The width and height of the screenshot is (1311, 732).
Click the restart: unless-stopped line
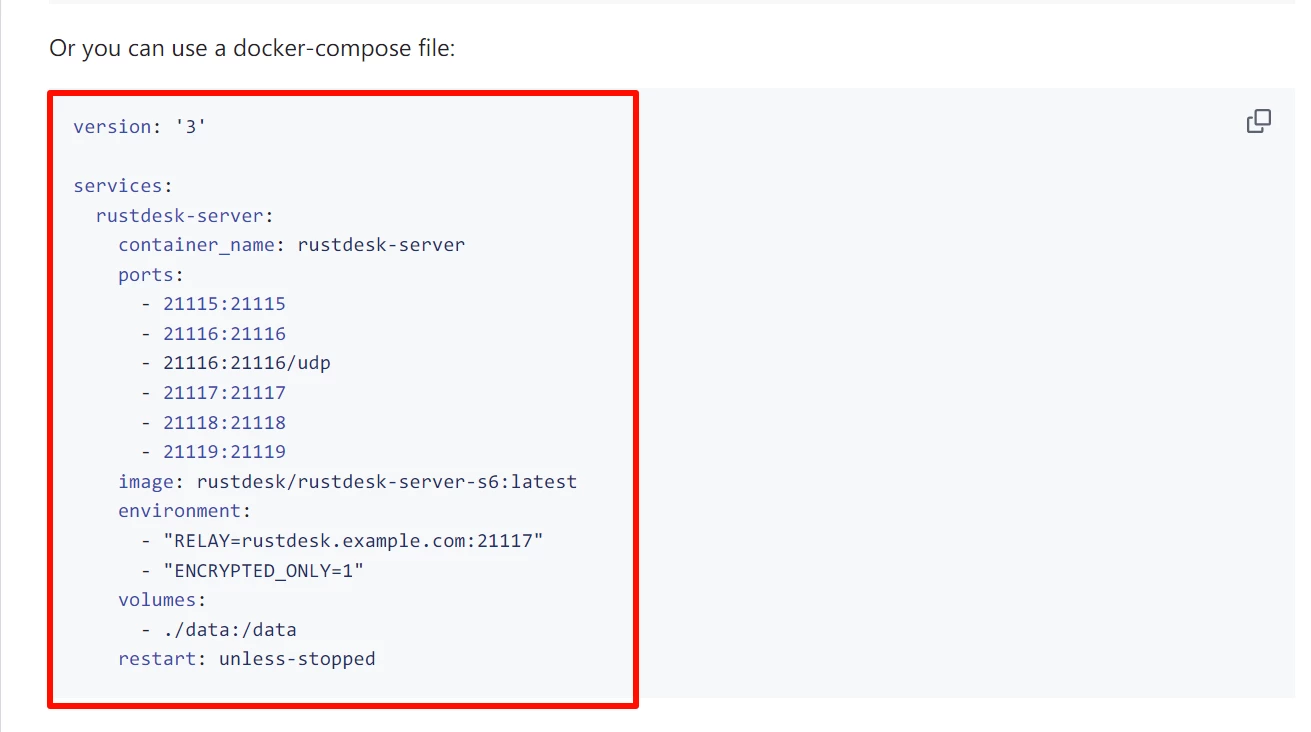point(246,659)
